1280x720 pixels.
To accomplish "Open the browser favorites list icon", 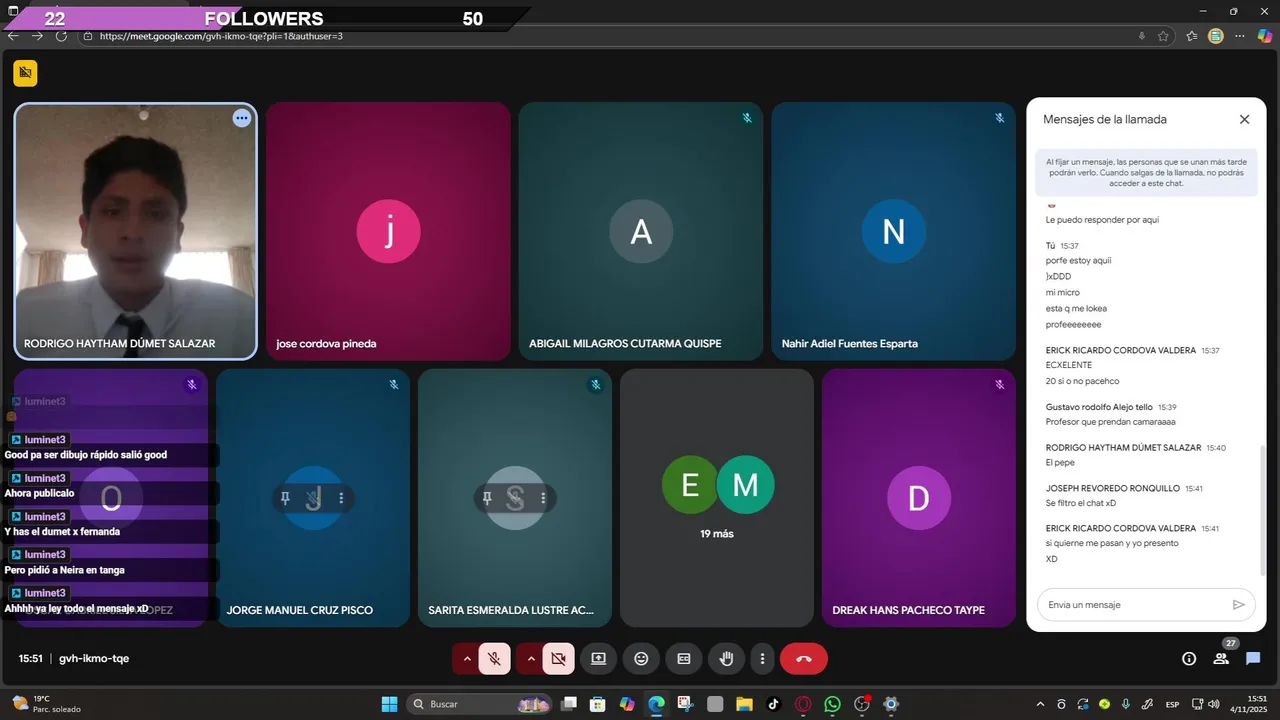I will coord(1192,36).
